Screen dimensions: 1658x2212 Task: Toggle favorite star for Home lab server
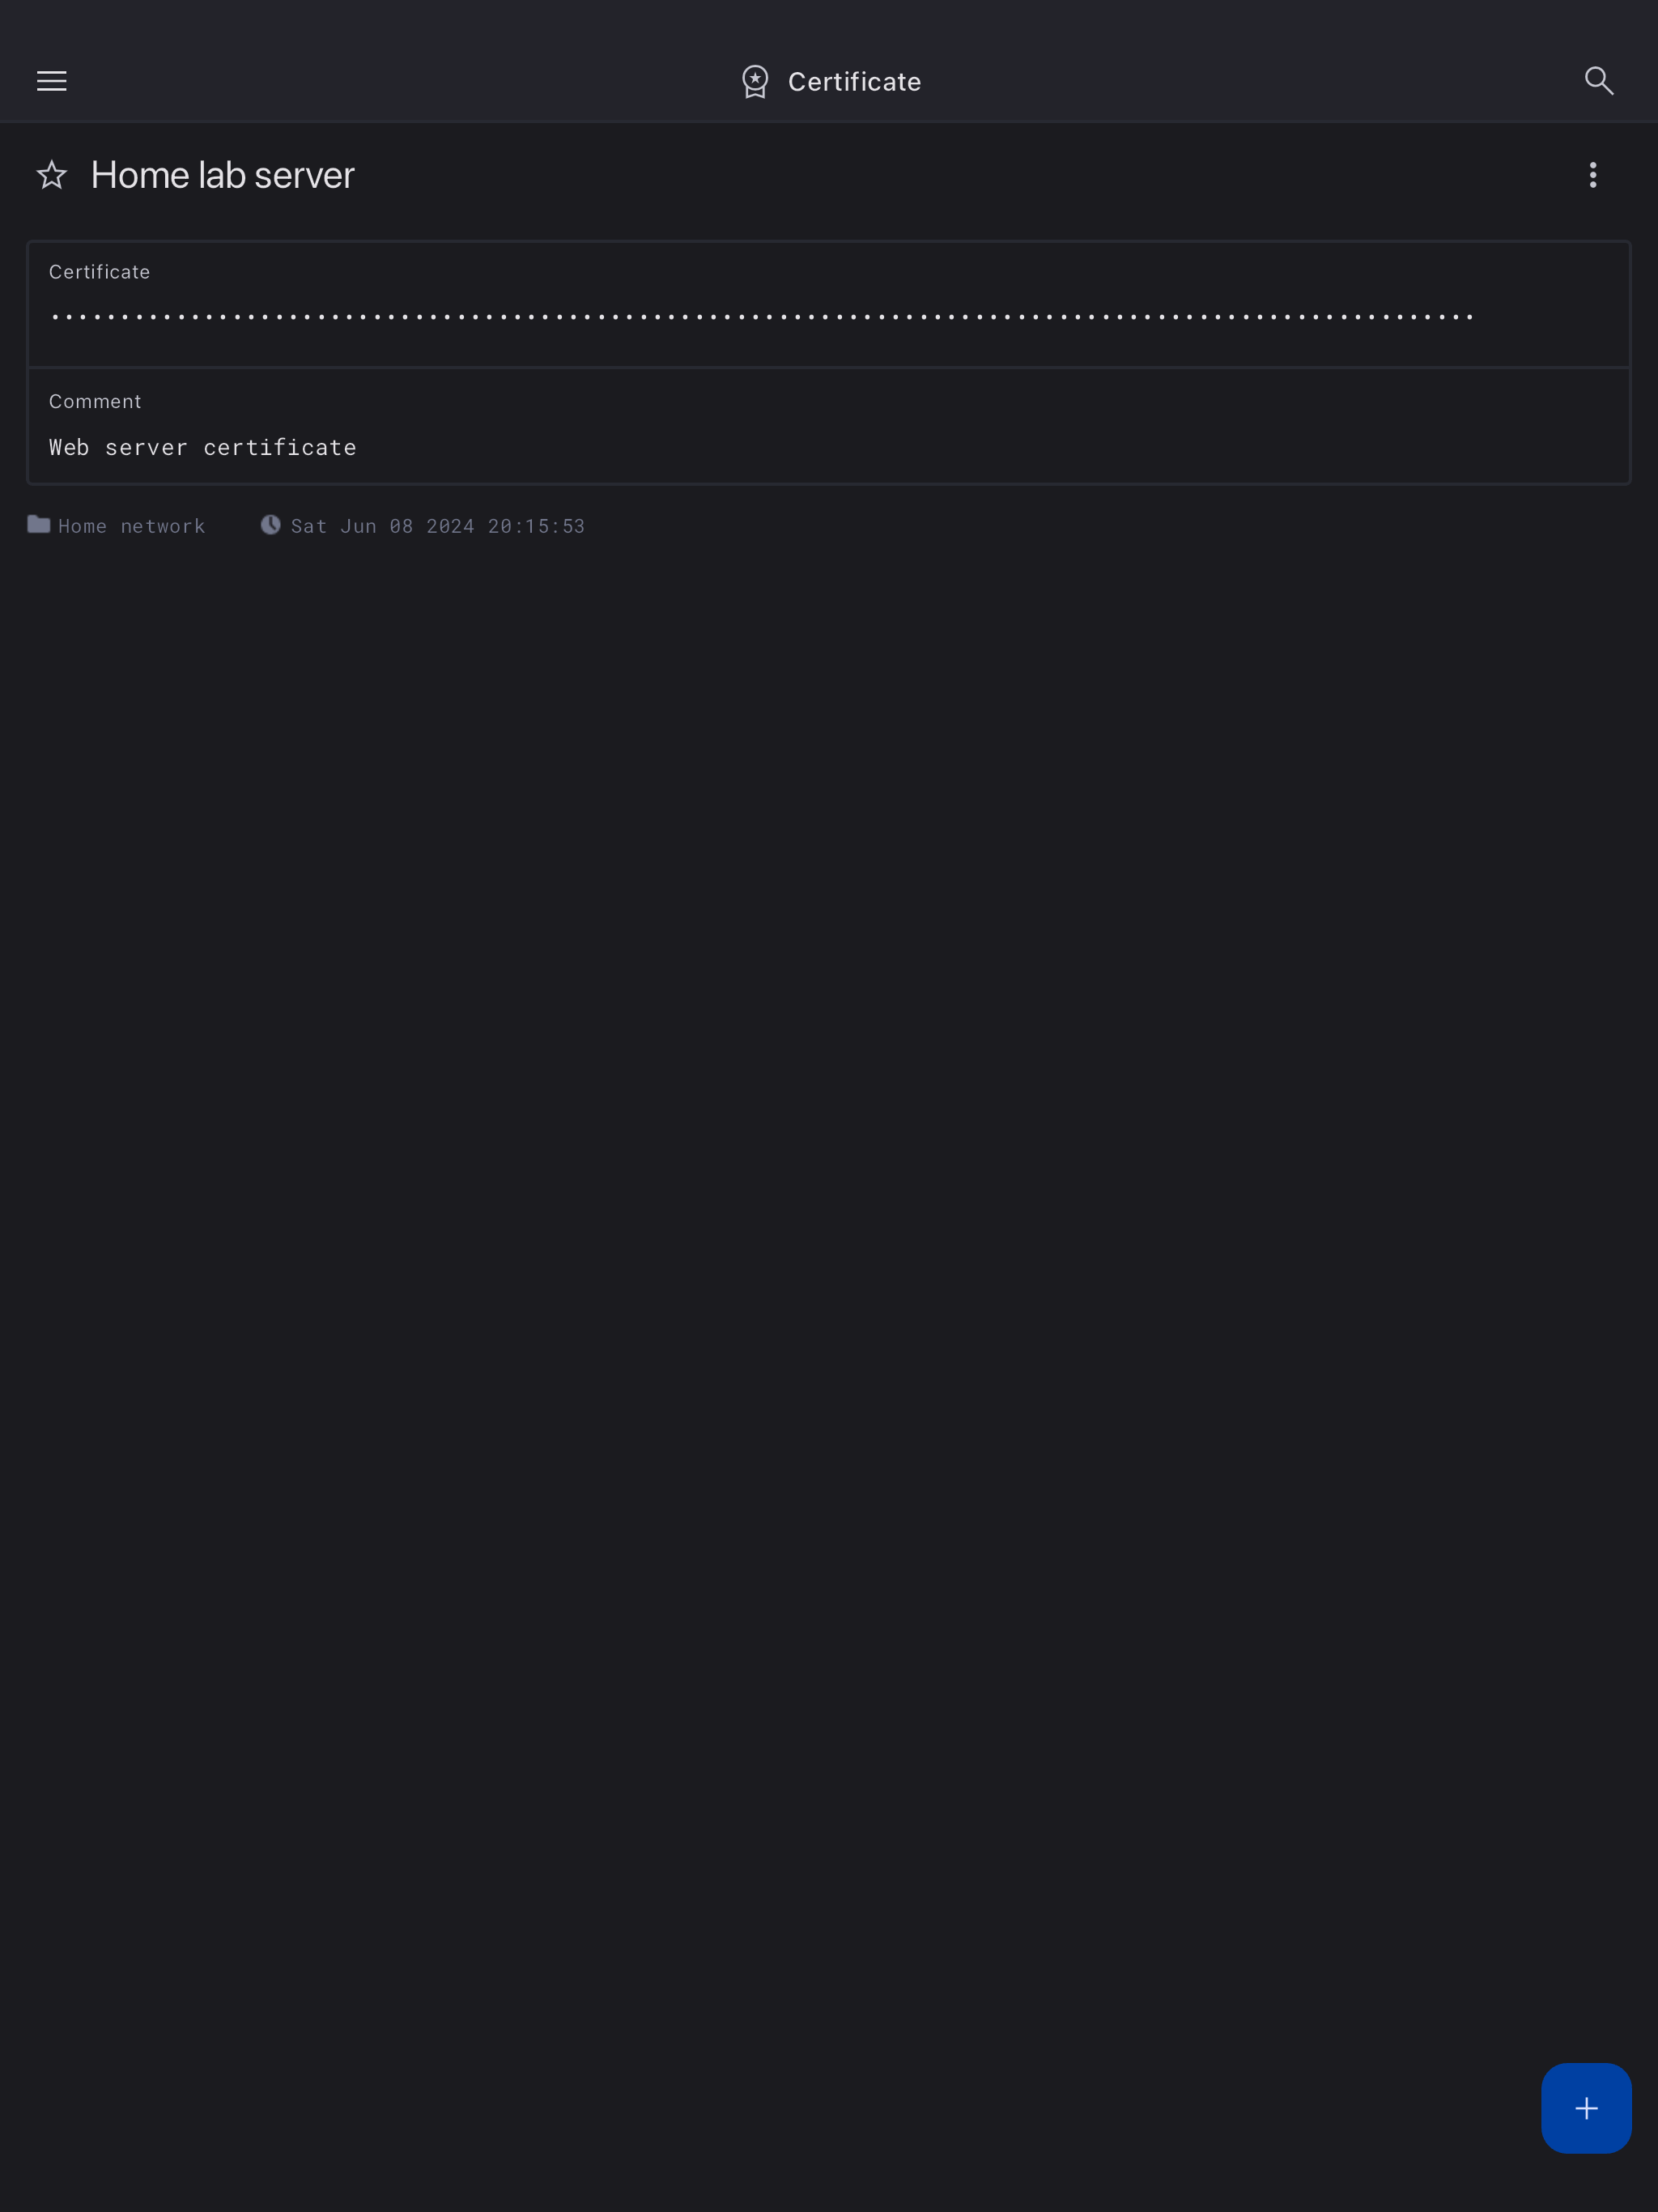click(x=52, y=175)
